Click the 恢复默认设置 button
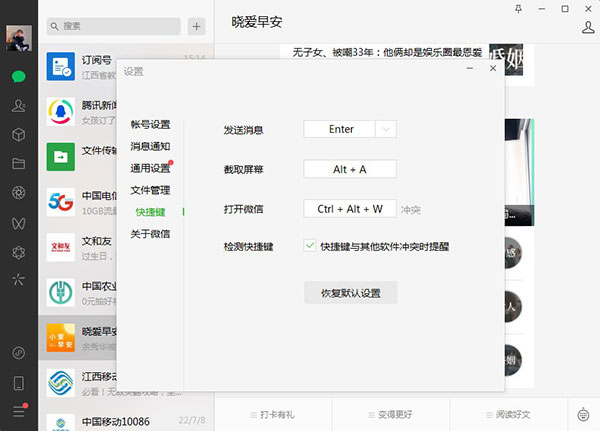Screen dimensions: 600x431 (x=350, y=293)
